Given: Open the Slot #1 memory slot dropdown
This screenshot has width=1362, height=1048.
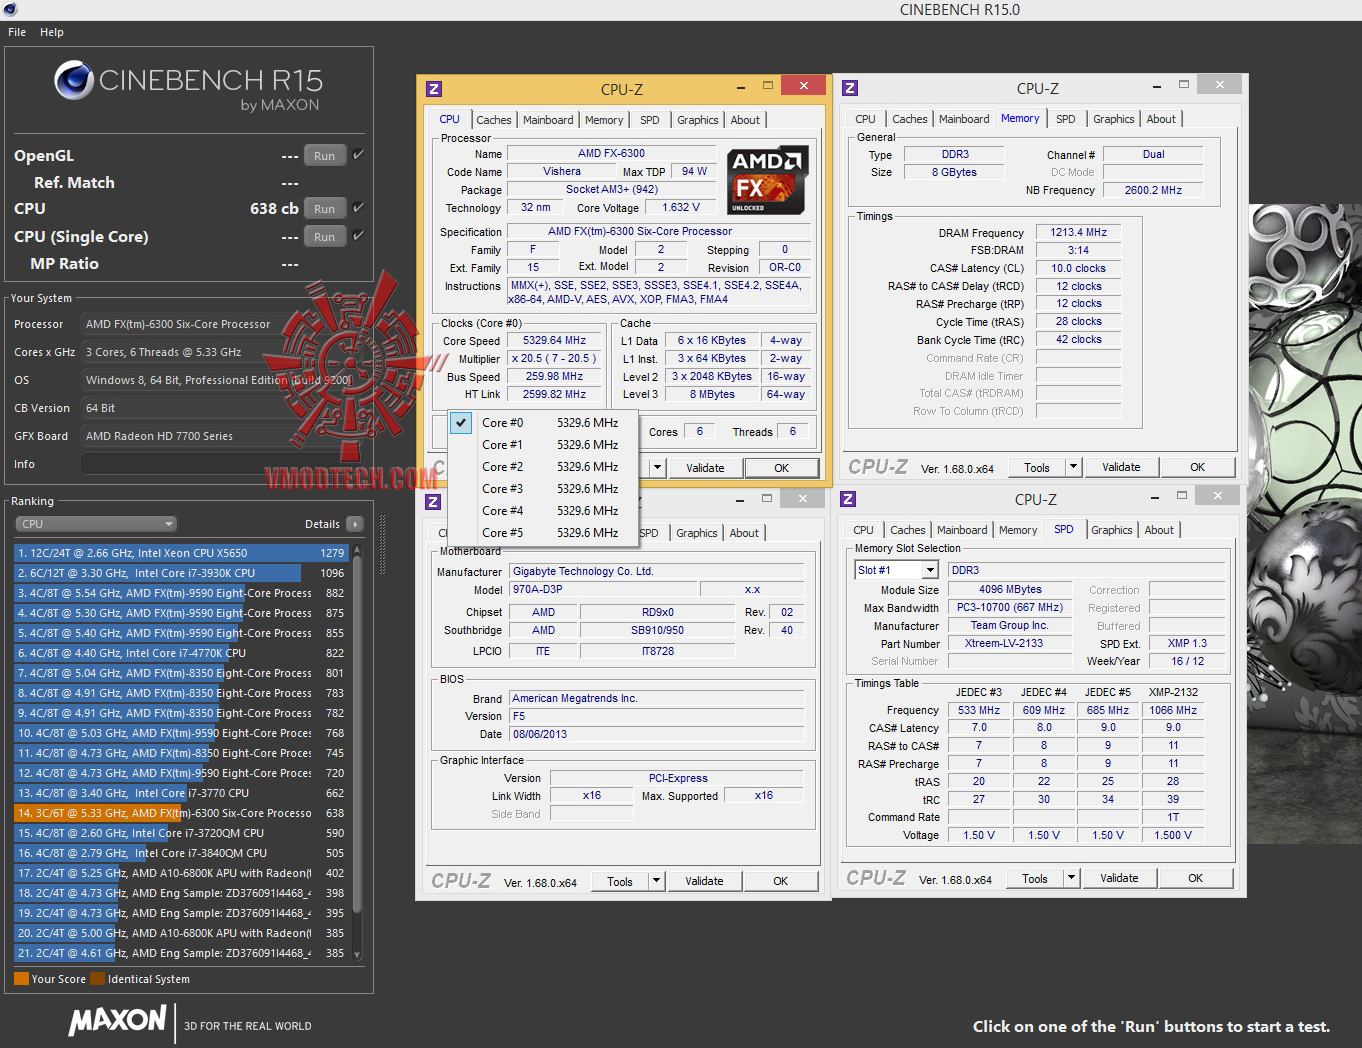Looking at the screenshot, I should click(x=897, y=570).
